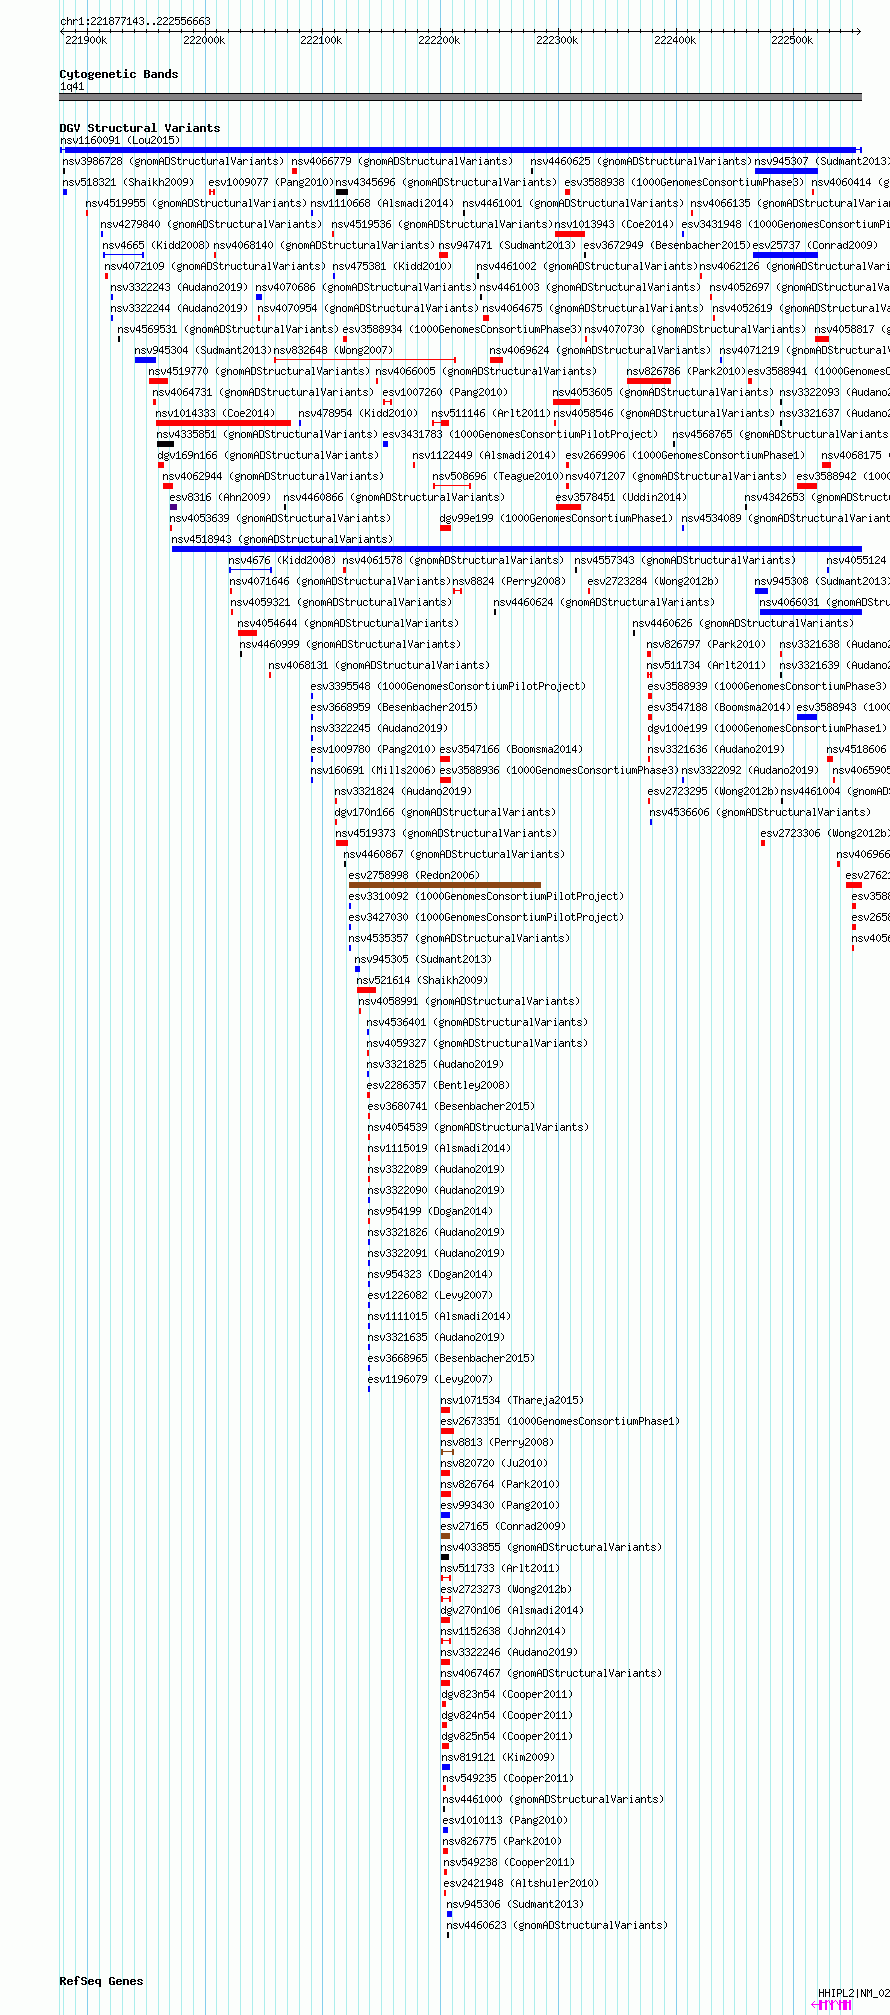This screenshot has height=2015, width=890.
Task: Select esv3547166 (Boomsma2014) variant label
Action: coord(511,749)
